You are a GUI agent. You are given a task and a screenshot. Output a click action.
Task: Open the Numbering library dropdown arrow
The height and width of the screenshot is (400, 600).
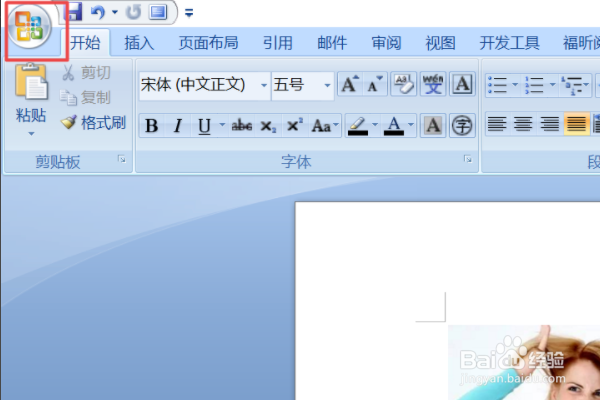(553, 85)
